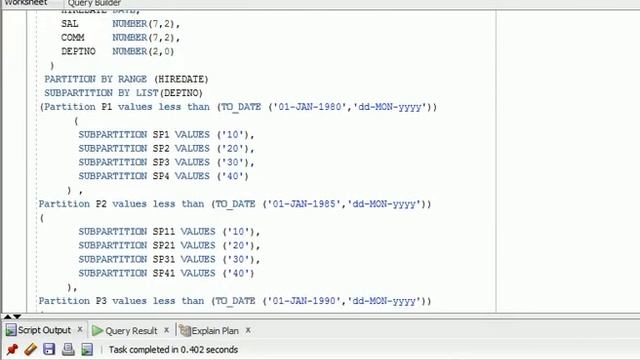The image size is (640, 360).
Task: Click the '01-JAN-1990' date literal
Action: click(x=303, y=301)
